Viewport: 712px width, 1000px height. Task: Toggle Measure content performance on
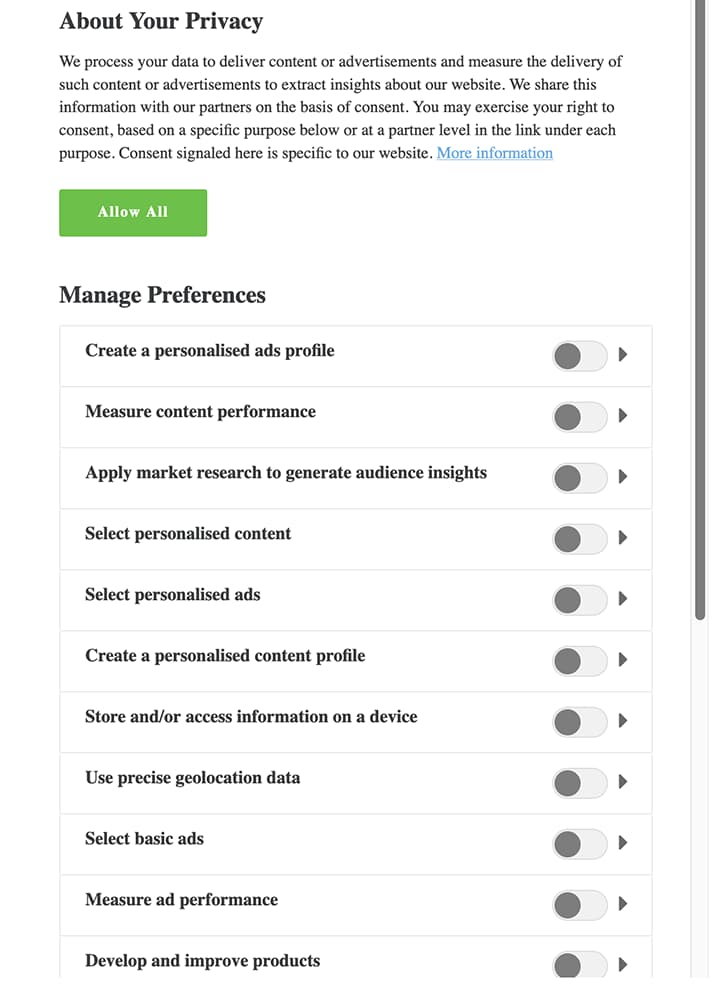click(x=581, y=417)
